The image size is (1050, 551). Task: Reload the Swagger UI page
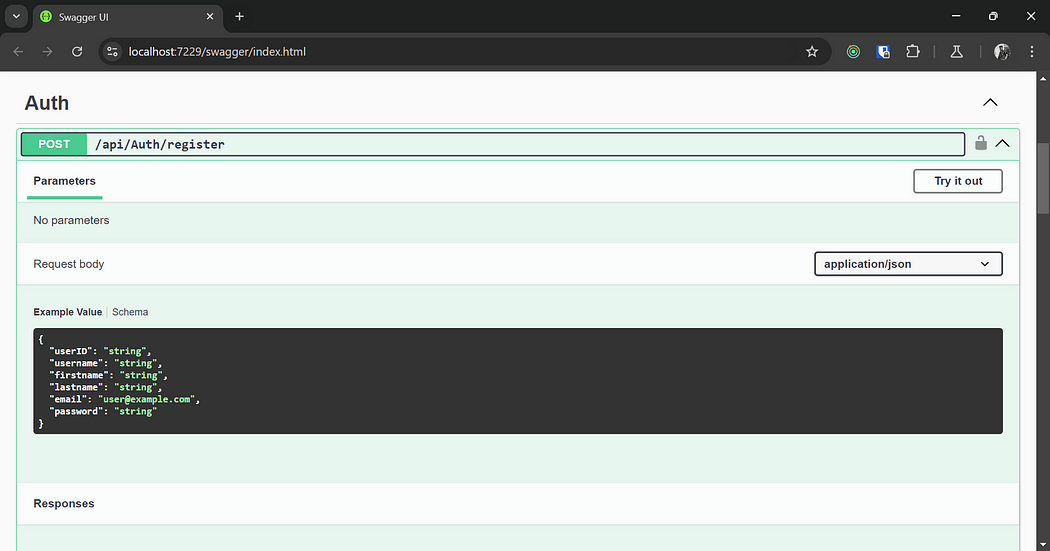[x=77, y=52]
